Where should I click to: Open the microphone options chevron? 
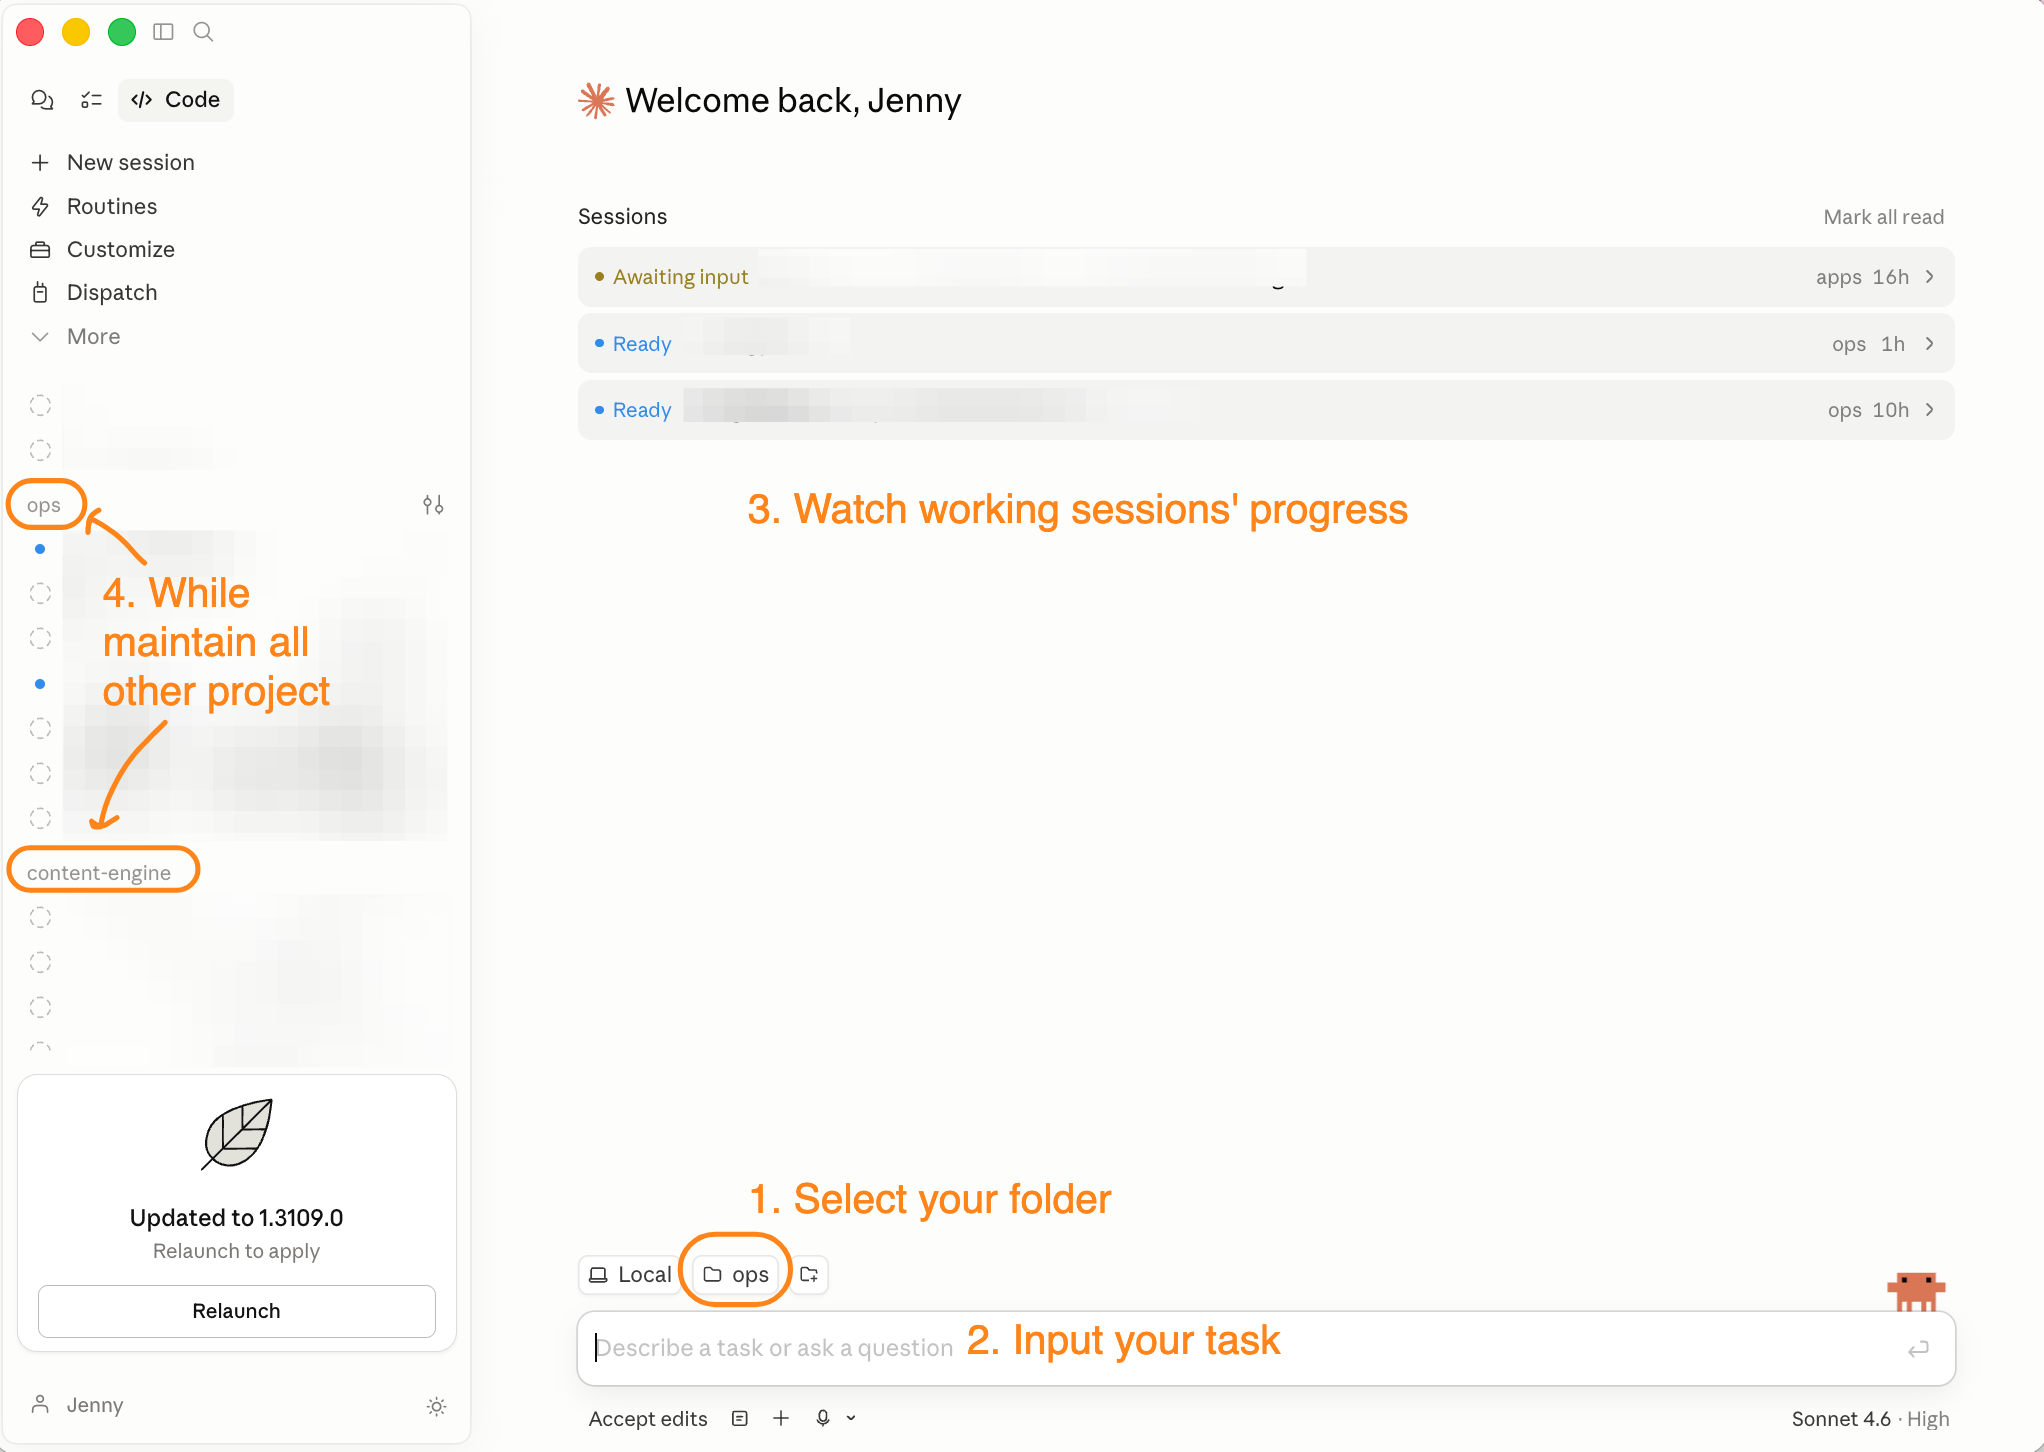pyautogui.click(x=851, y=1418)
